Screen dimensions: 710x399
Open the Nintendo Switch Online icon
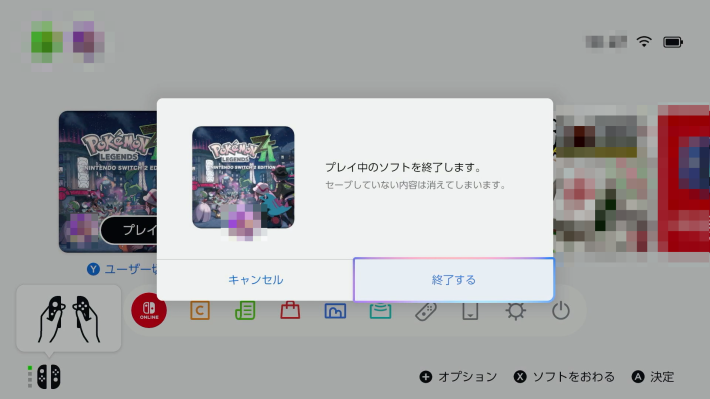(x=149, y=311)
